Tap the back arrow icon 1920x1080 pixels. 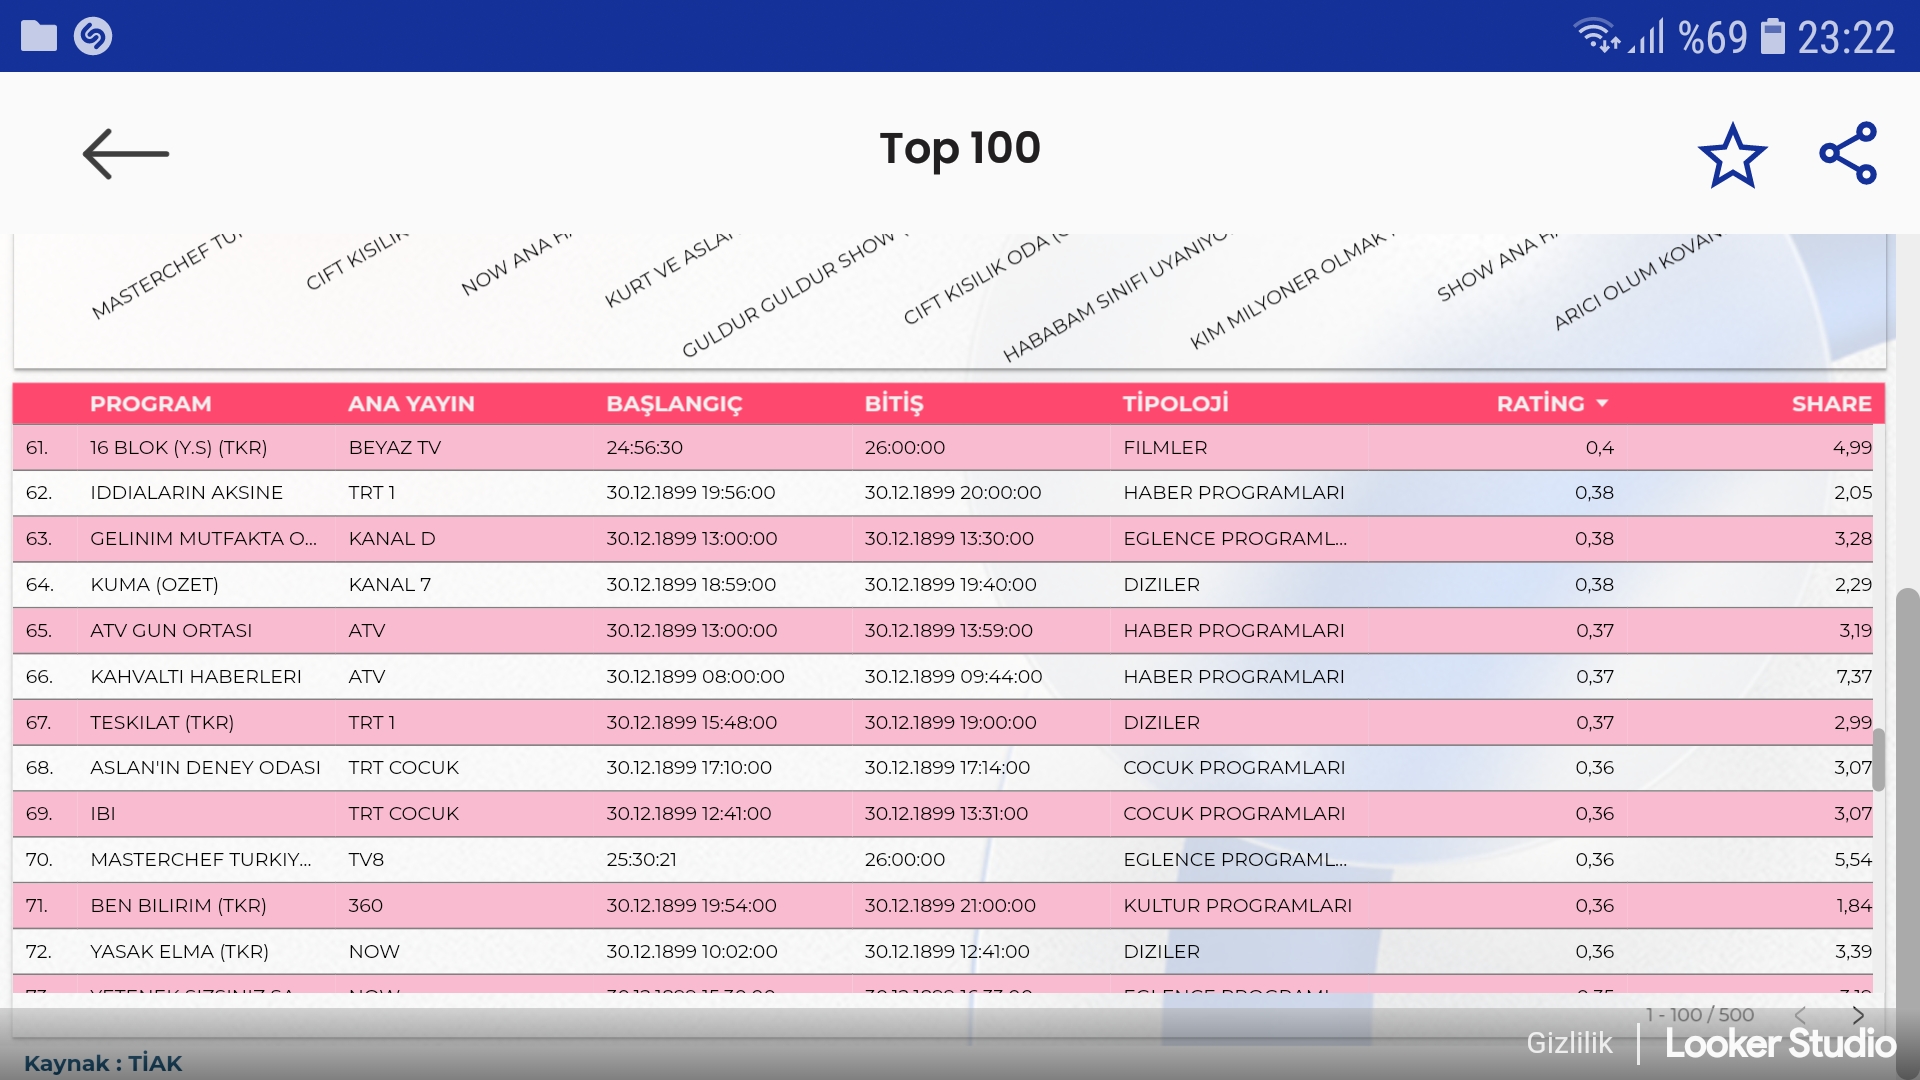[x=125, y=154]
